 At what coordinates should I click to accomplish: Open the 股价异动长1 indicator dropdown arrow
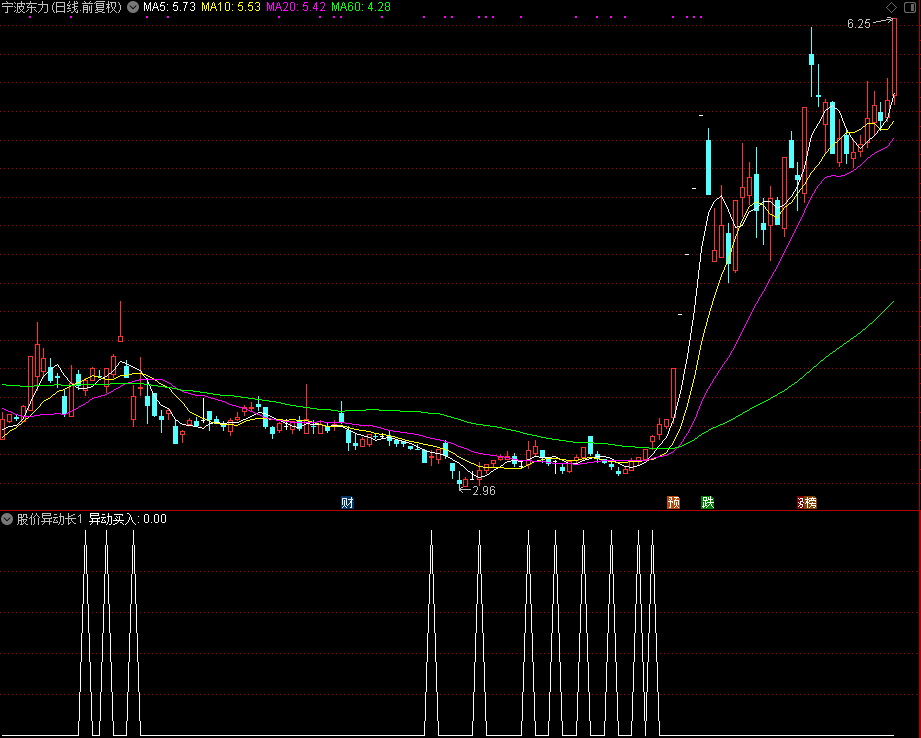tap(7, 519)
